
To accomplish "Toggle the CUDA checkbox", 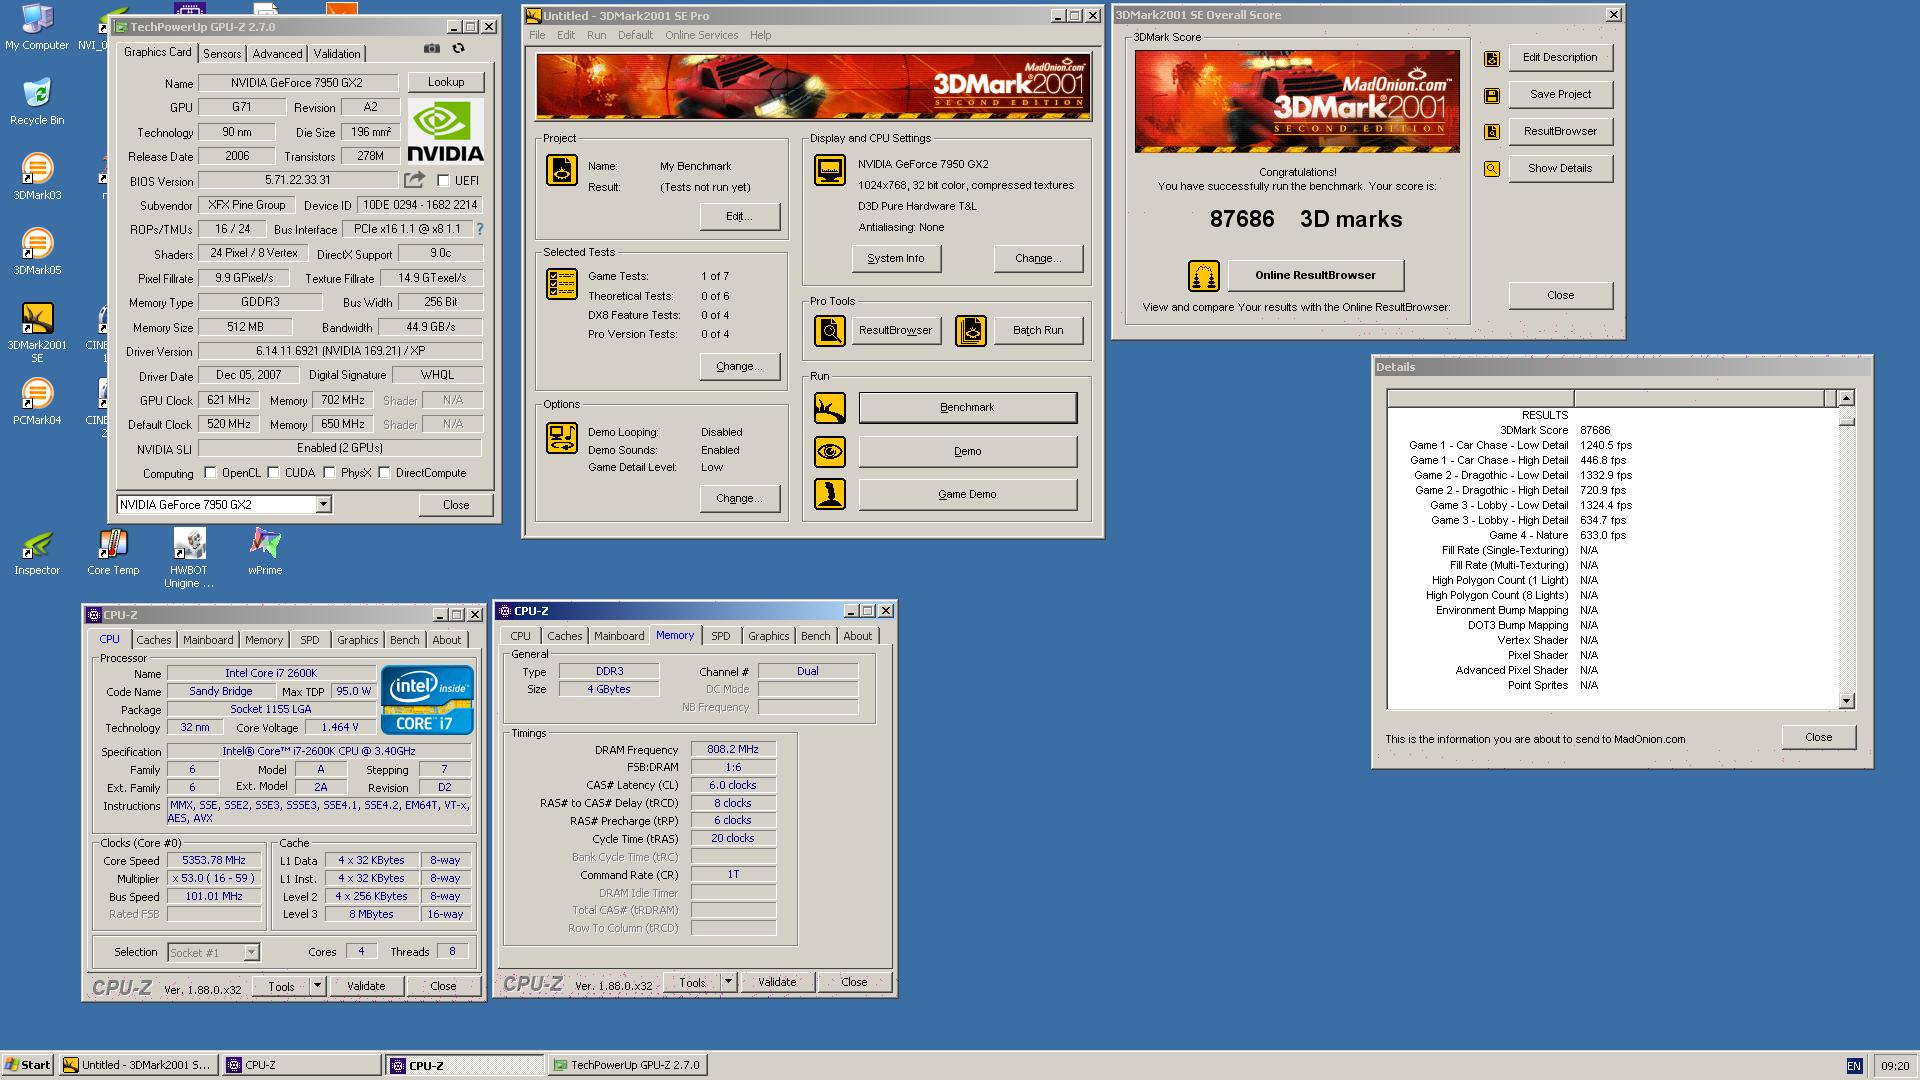I will point(273,473).
